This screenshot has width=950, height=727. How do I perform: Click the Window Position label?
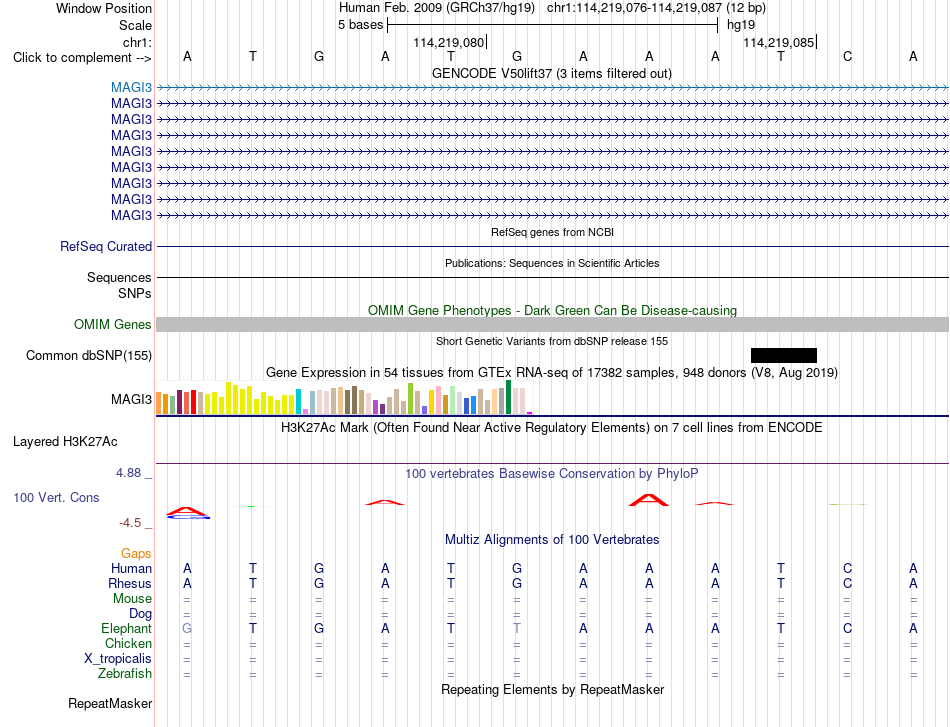click(104, 8)
